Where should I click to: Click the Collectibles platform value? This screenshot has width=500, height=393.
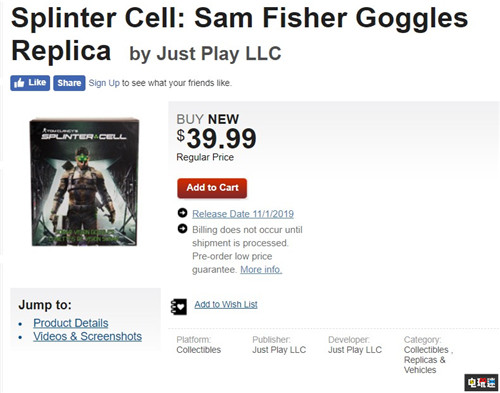tap(199, 350)
